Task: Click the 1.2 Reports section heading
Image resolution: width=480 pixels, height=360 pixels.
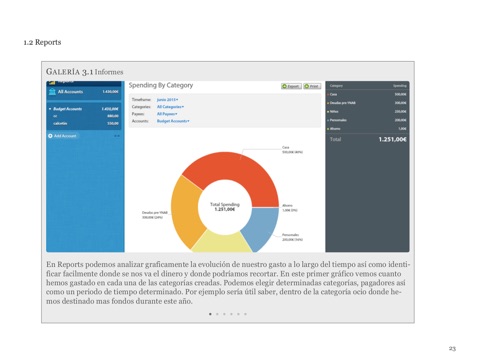Action: [42, 42]
